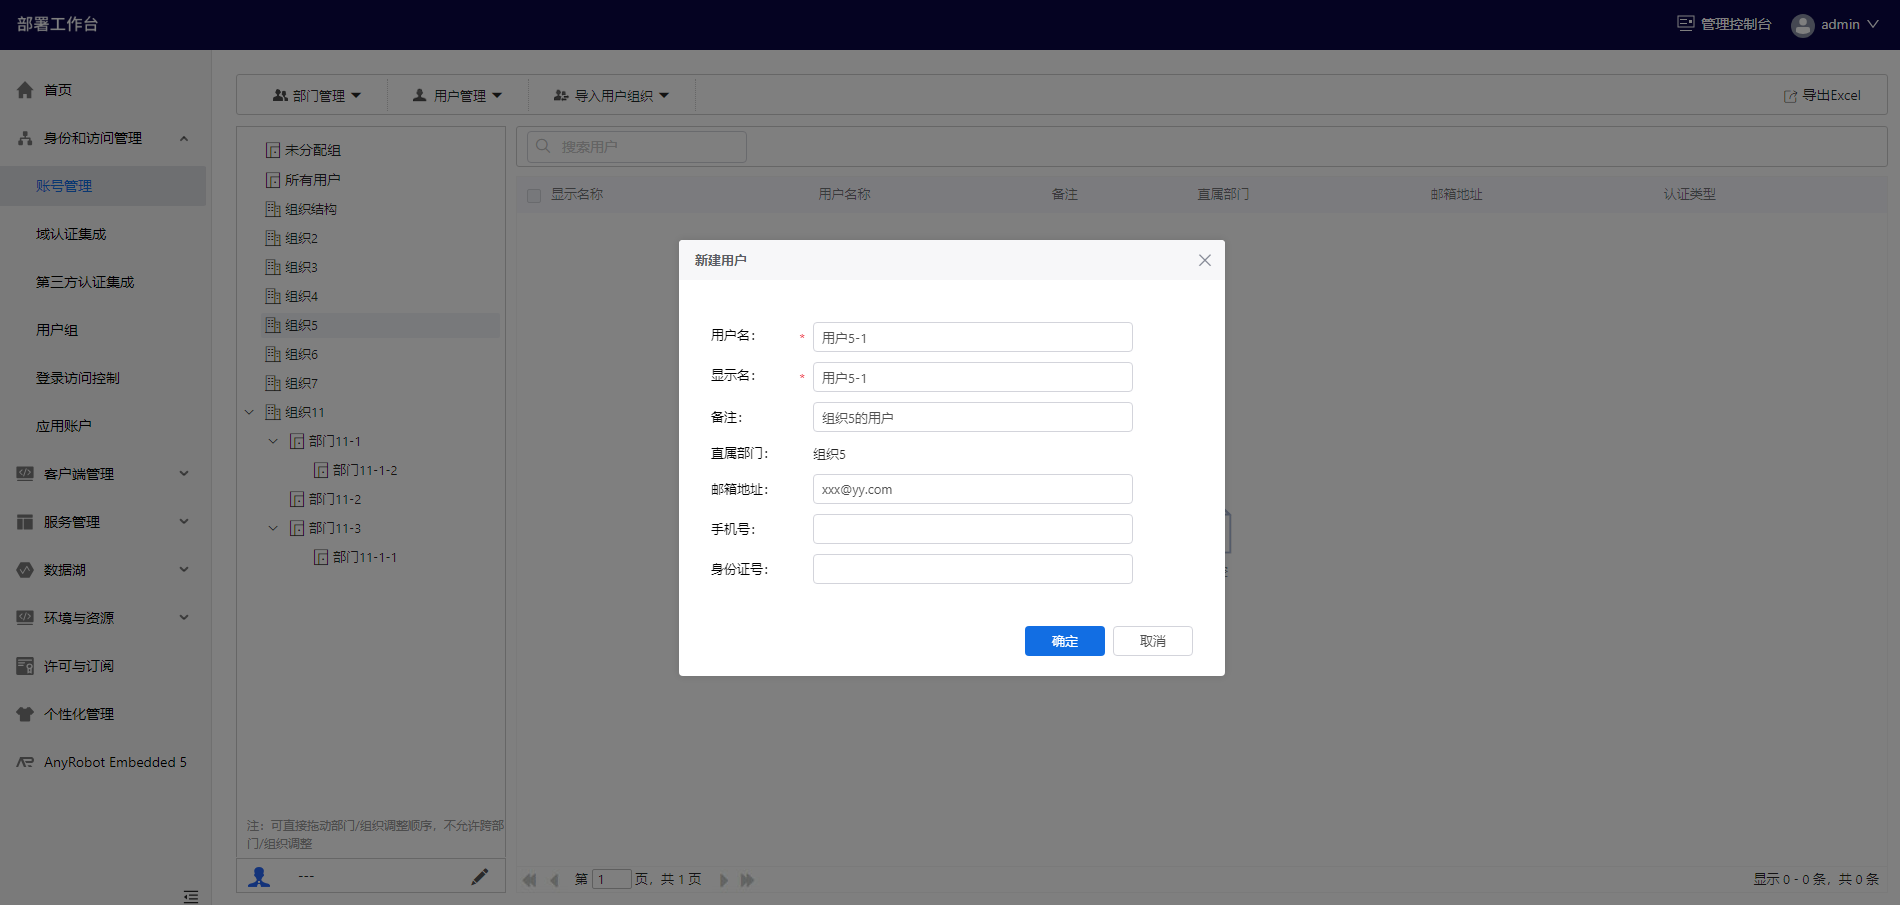Screen dimensions: 1900x905
Task: Cancel with the 取消 button
Action: (x=1153, y=641)
